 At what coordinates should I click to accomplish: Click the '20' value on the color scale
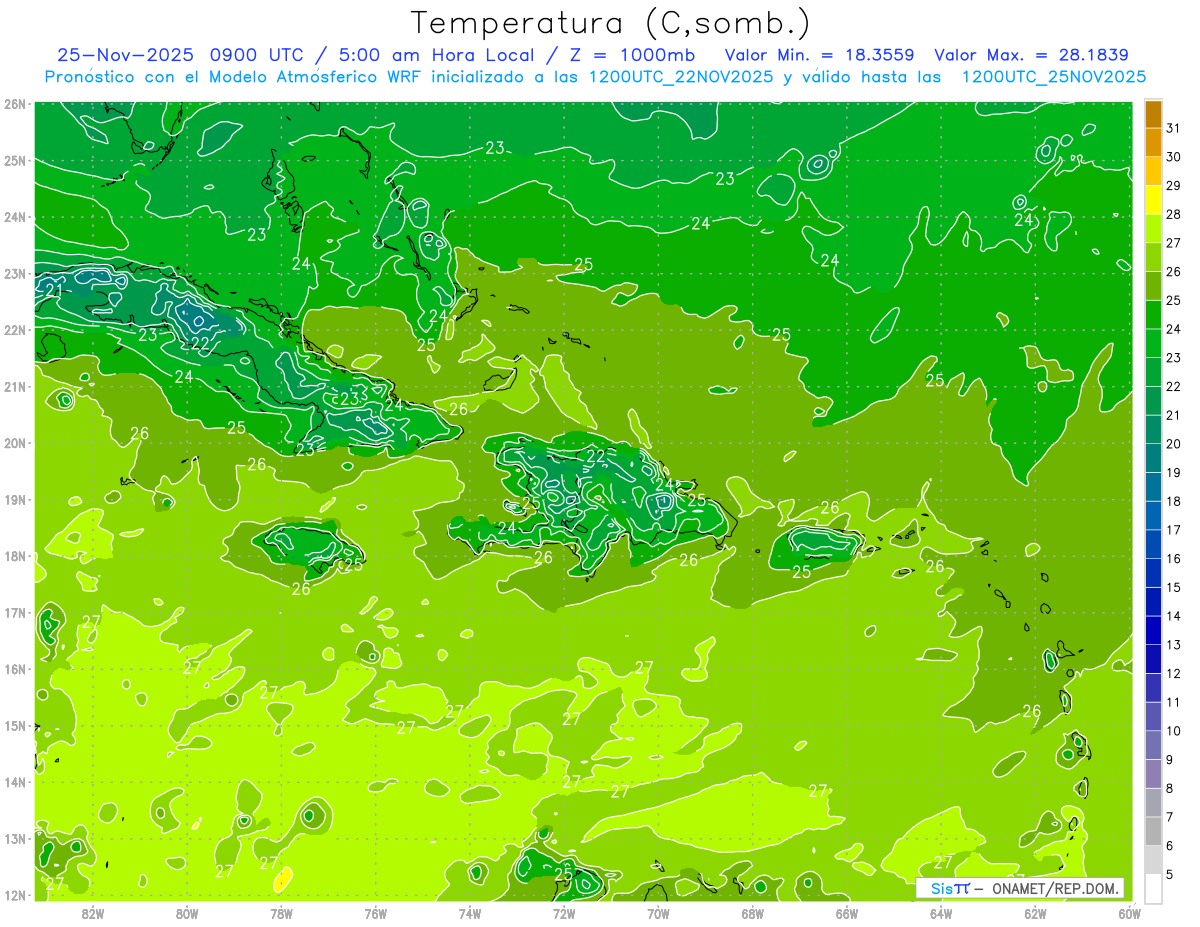tap(1174, 444)
